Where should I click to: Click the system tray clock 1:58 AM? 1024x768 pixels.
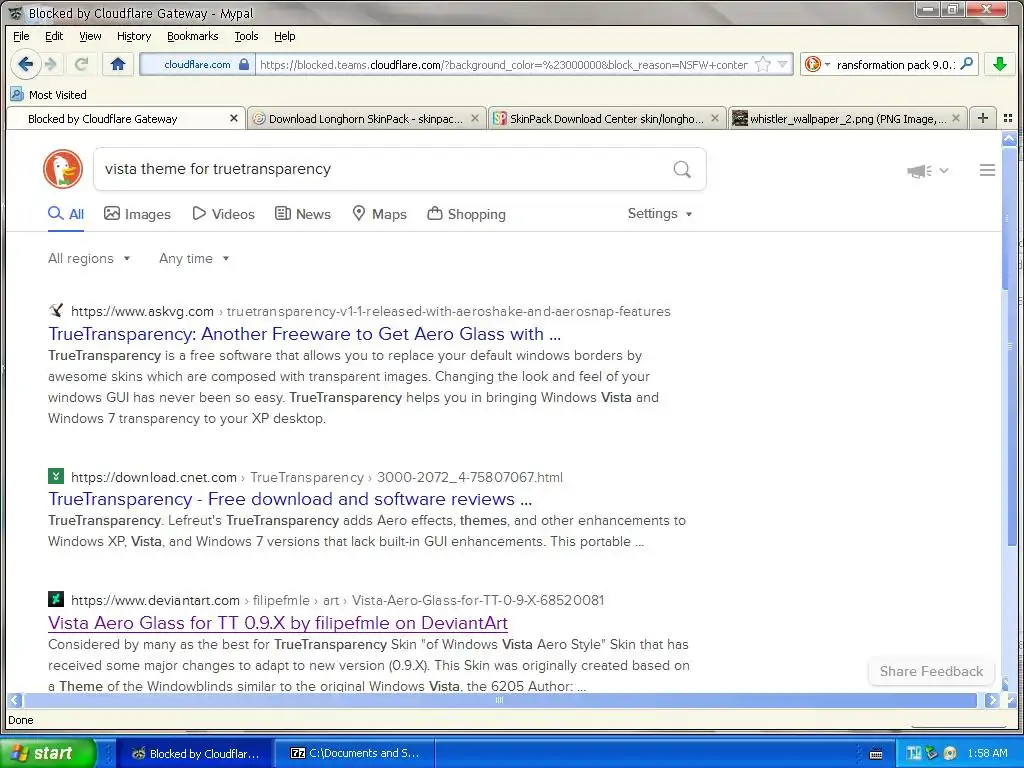(987, 753)
